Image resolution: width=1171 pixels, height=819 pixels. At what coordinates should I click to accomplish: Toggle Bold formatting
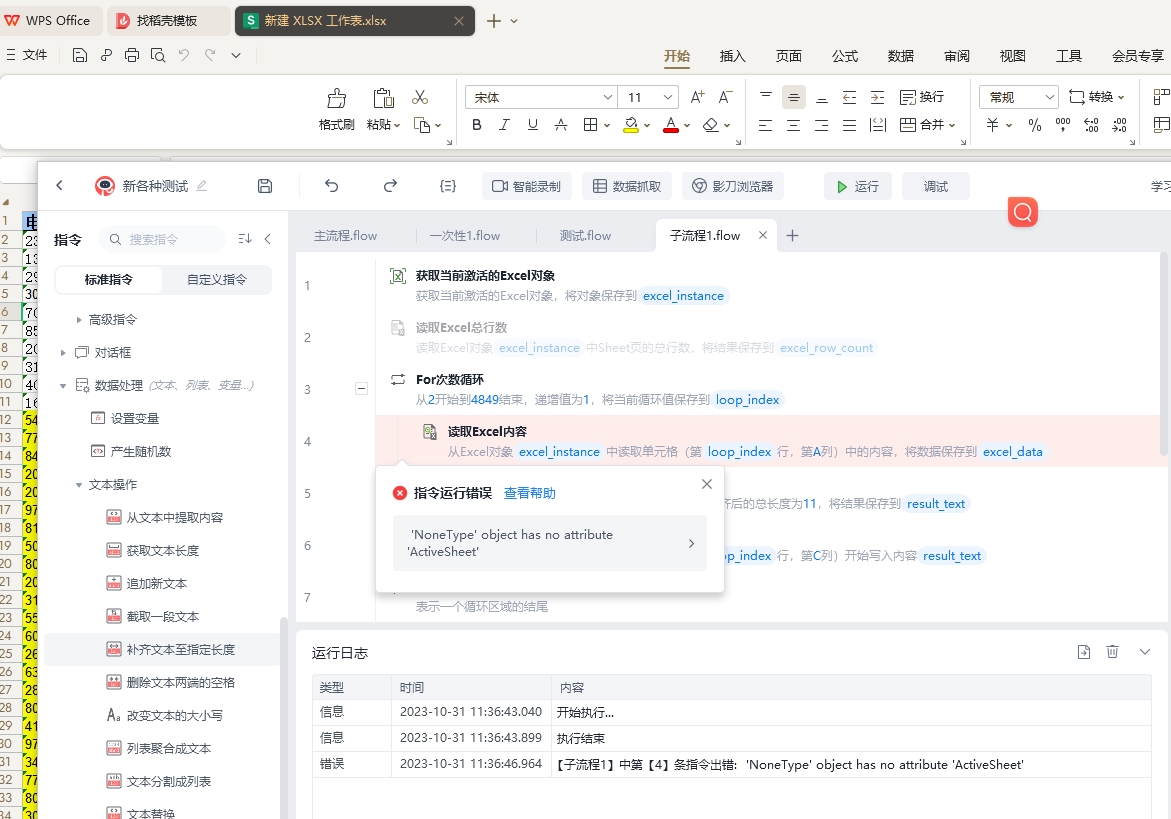[x=476, y=125]
